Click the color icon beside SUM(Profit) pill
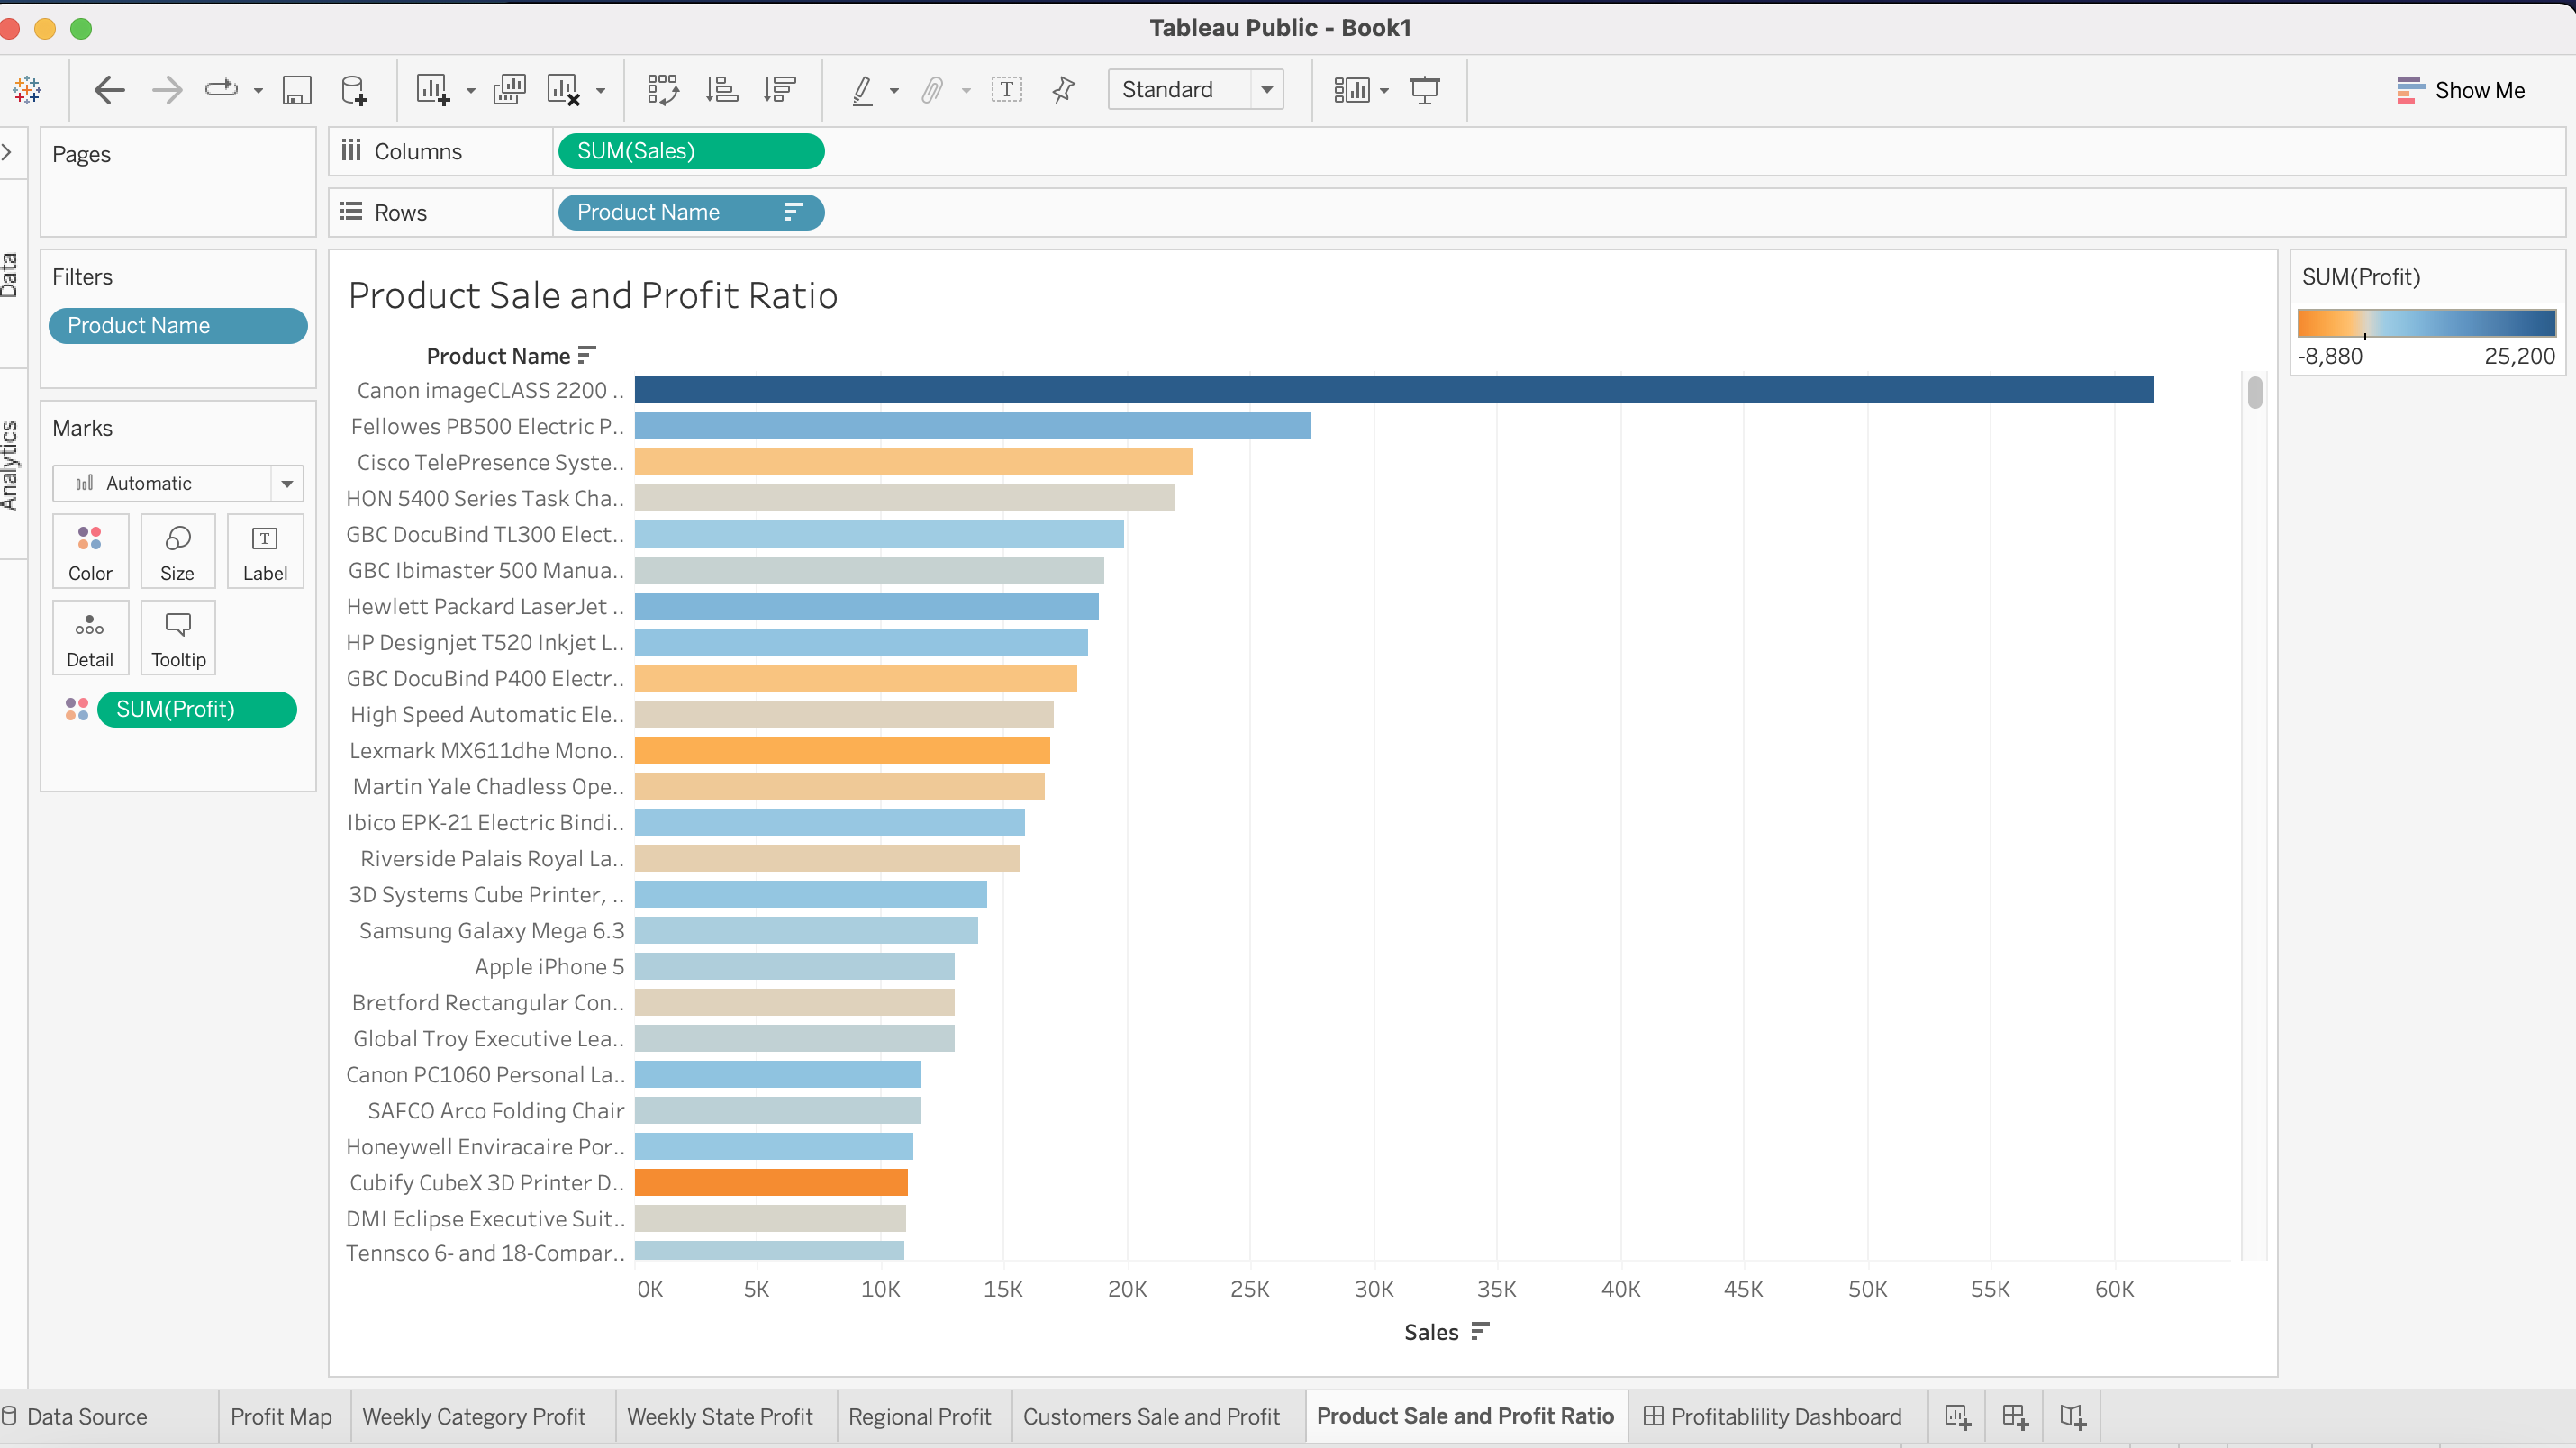 click(x=76, y=709)
